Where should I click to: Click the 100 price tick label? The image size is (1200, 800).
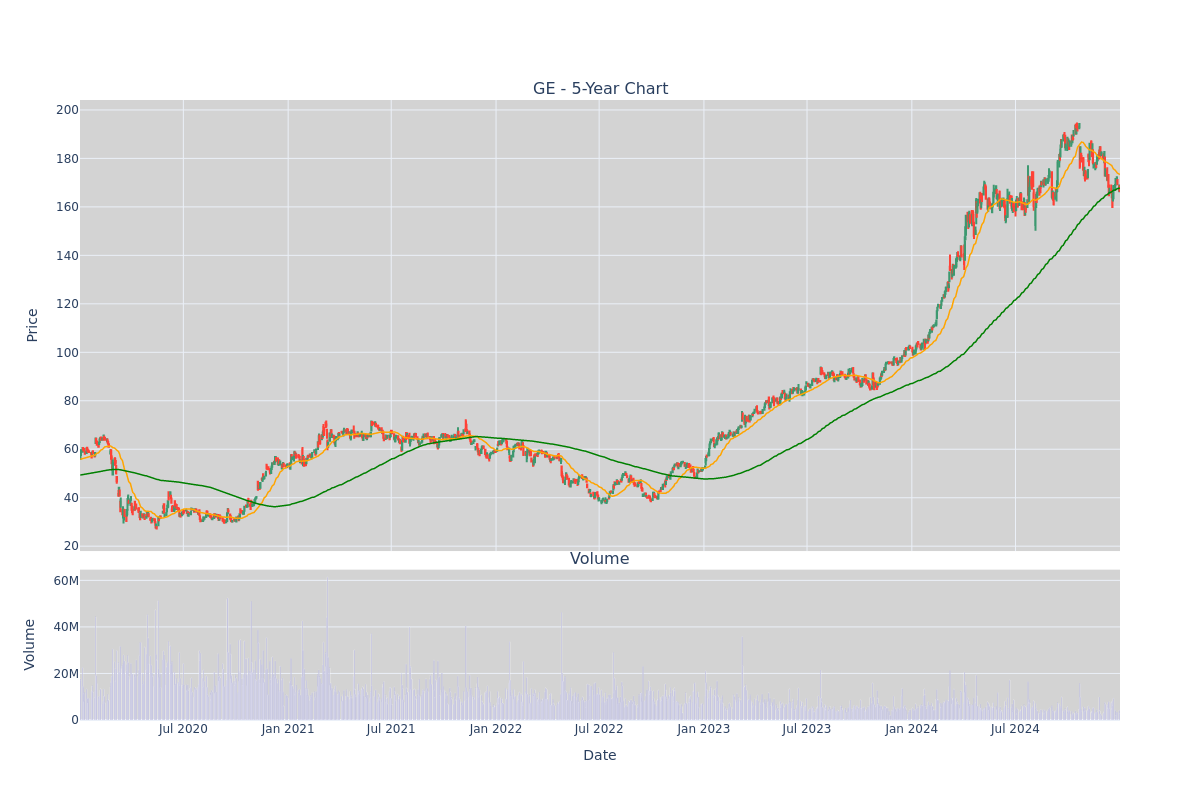tap(67, 352)
